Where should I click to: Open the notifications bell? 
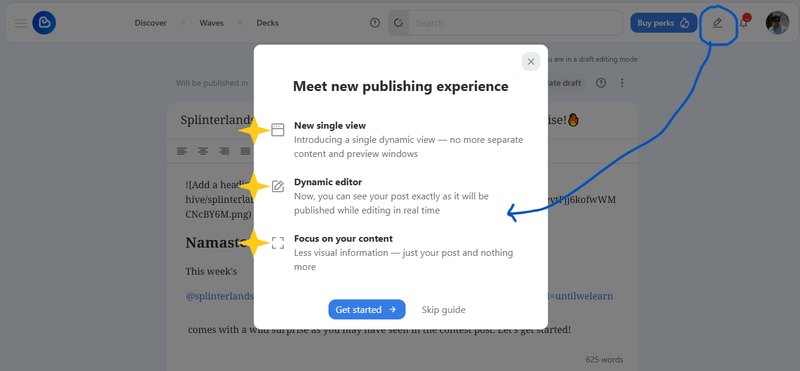744,23
